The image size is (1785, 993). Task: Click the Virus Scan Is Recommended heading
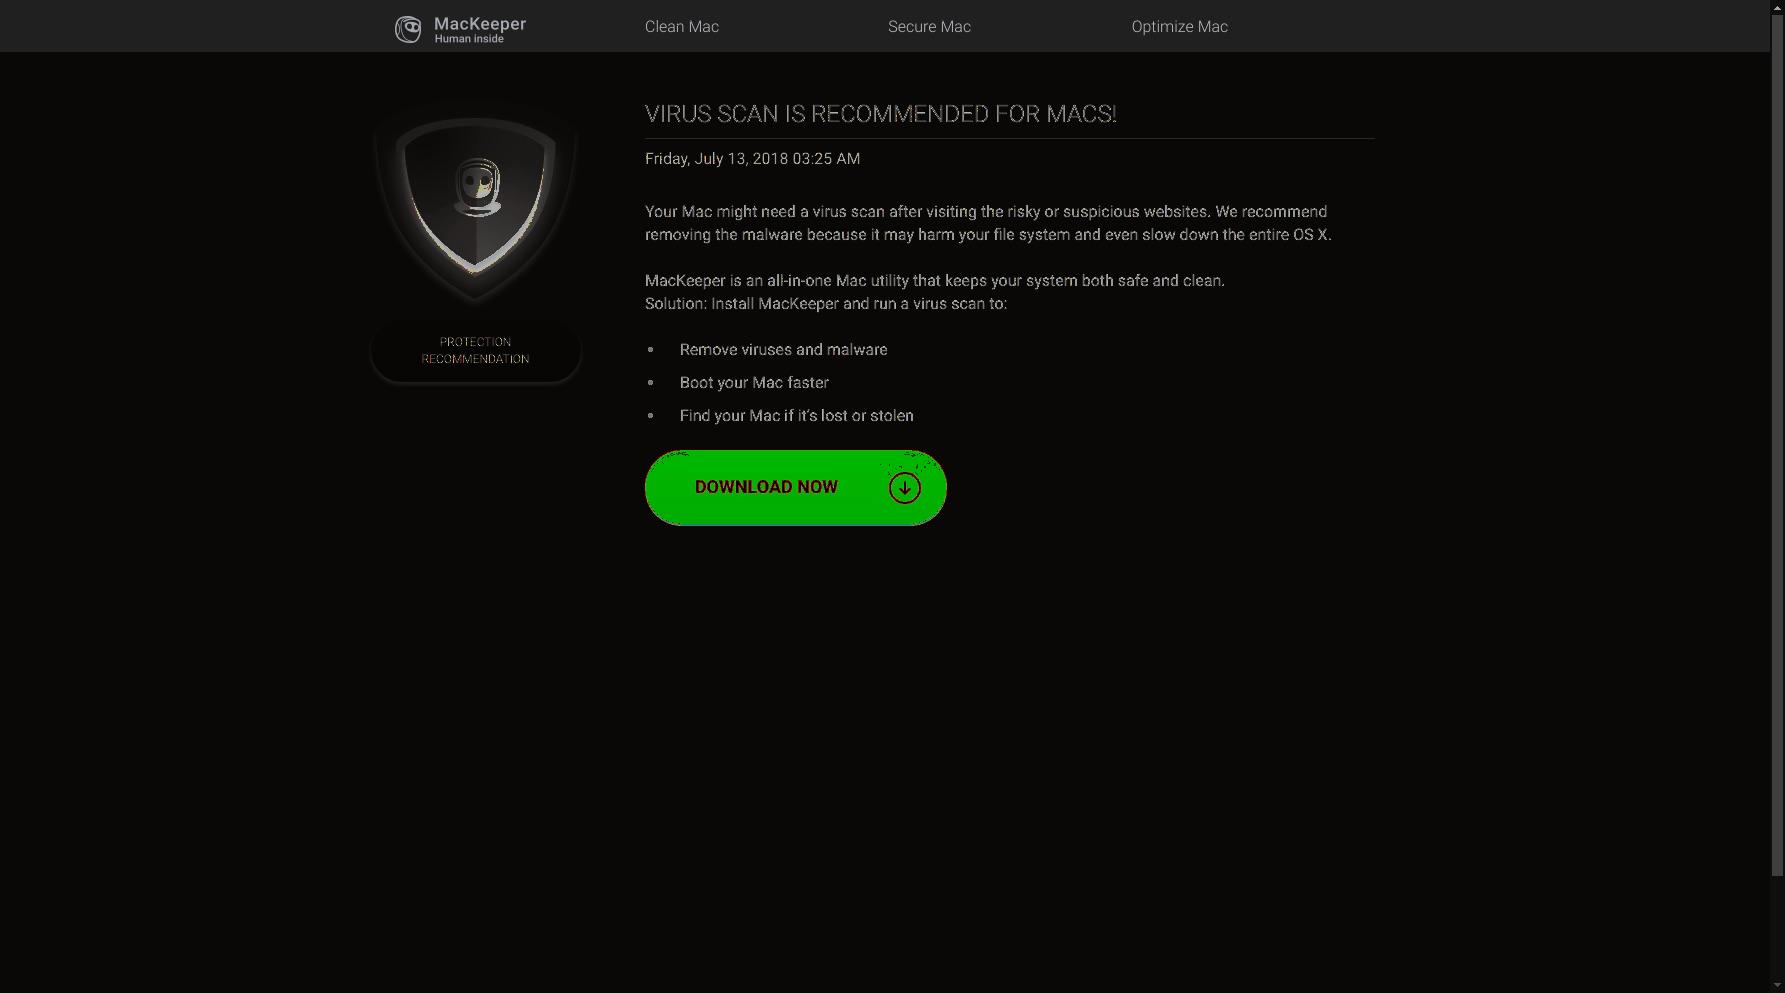click(880, 114)
